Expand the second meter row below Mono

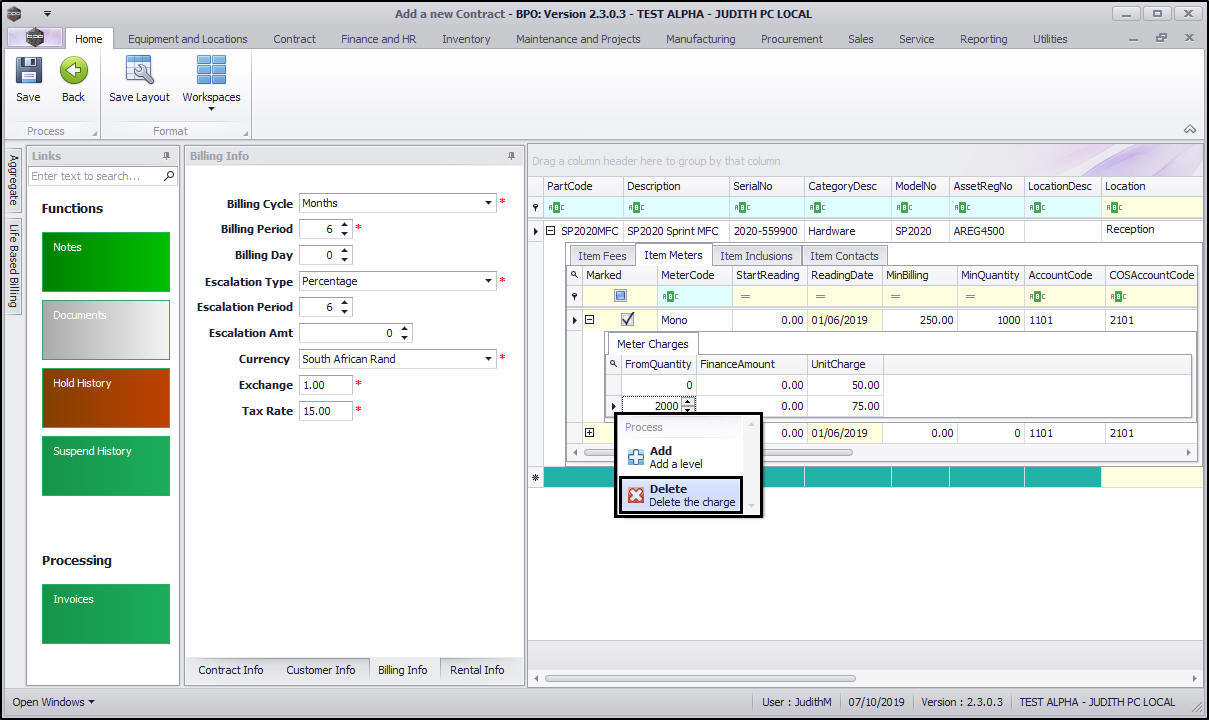[x=590, y=433]
